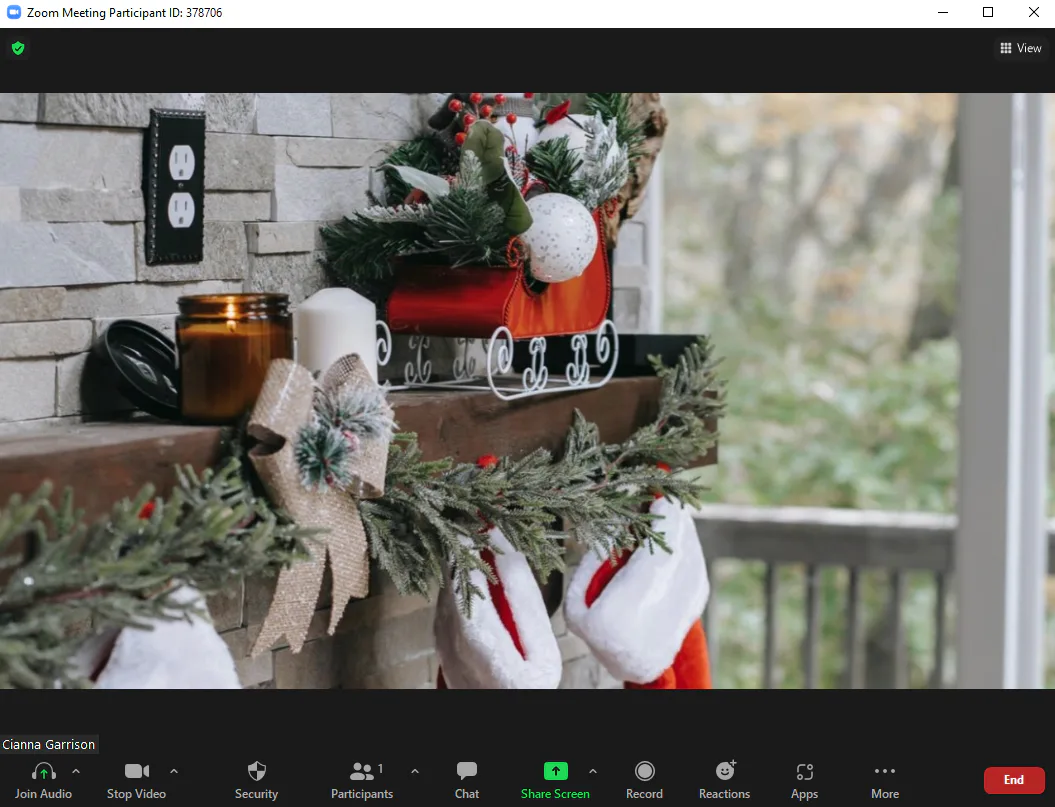This screenshot has width=1055, height=807.
Task: Click the red End meeting button
Action: [x=1014, y=780]
